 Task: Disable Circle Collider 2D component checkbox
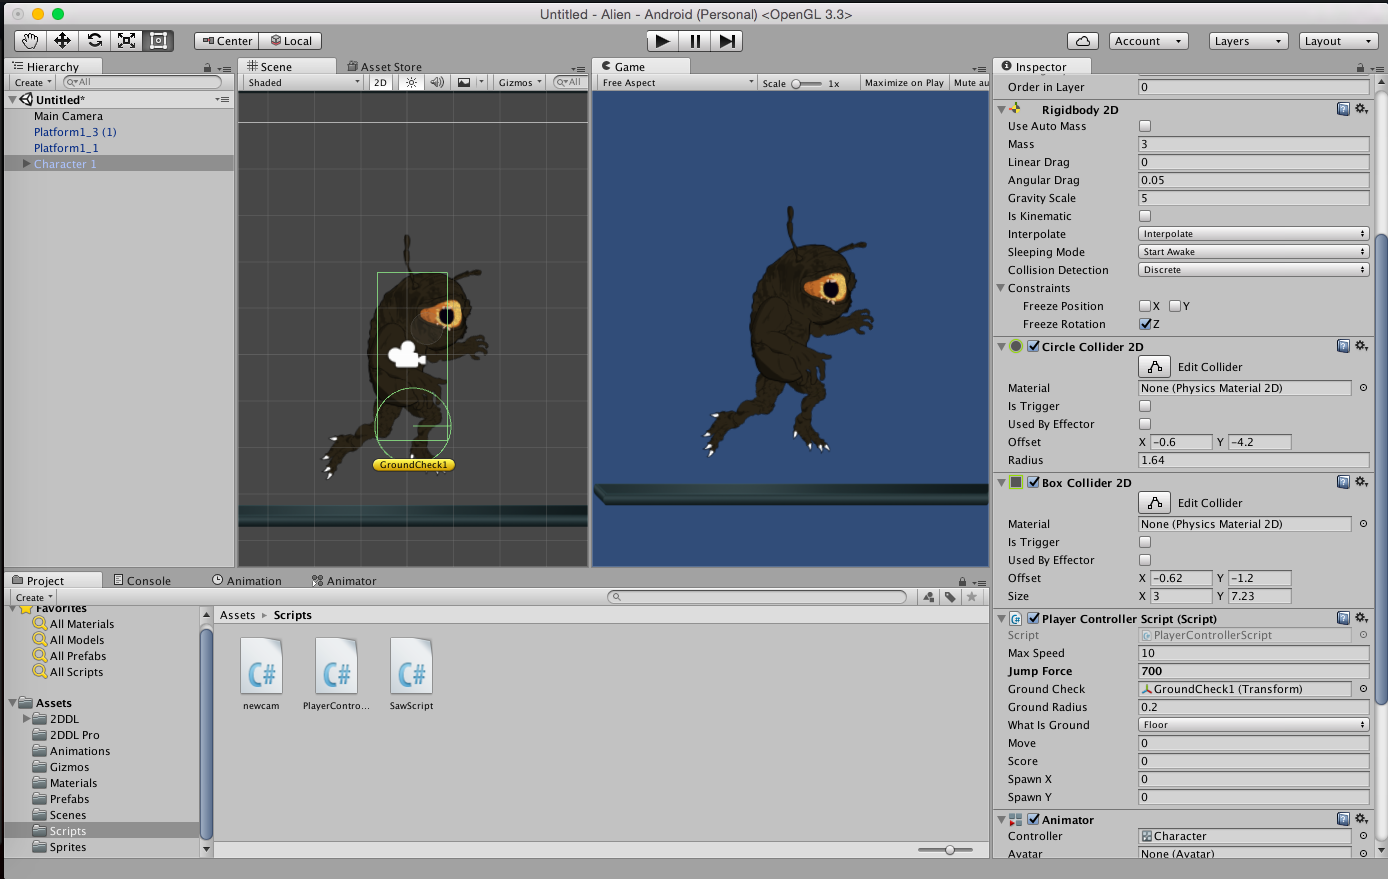(x=1033, y=346)
